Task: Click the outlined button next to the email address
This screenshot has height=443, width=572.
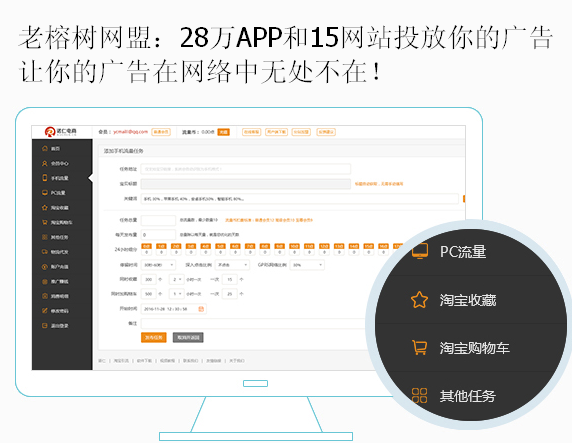Action: coord(161,132)
